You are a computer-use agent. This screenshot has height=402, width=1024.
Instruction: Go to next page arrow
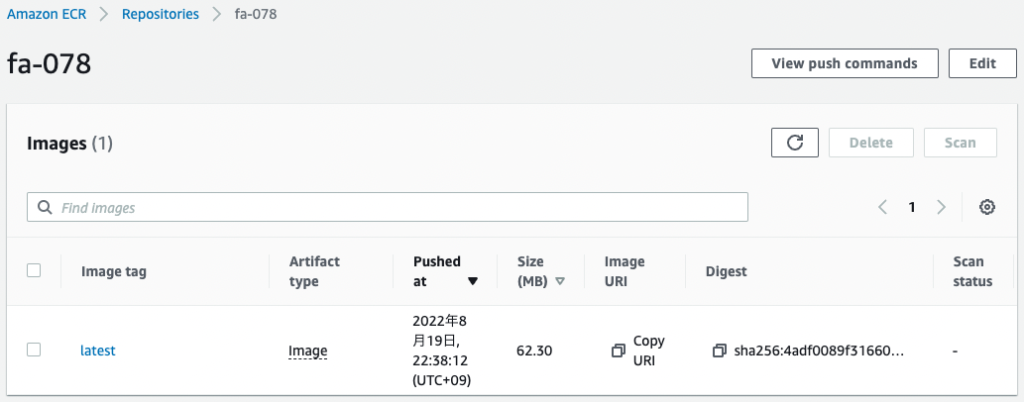[x=941, y=208]
